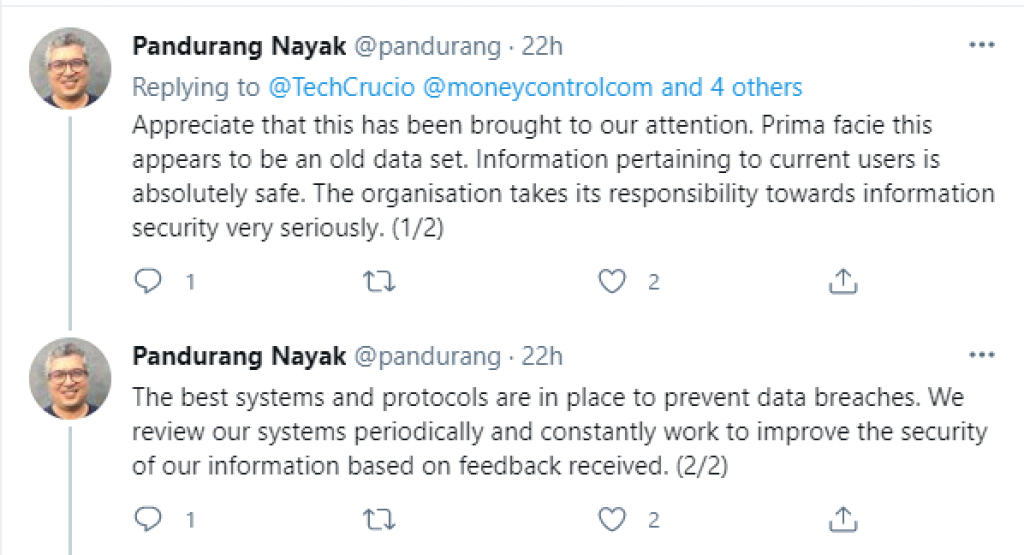Viewport: 1024px width, 555px height.
Task: Click @pandurang handle on second tweet
Action: point(427,356)
